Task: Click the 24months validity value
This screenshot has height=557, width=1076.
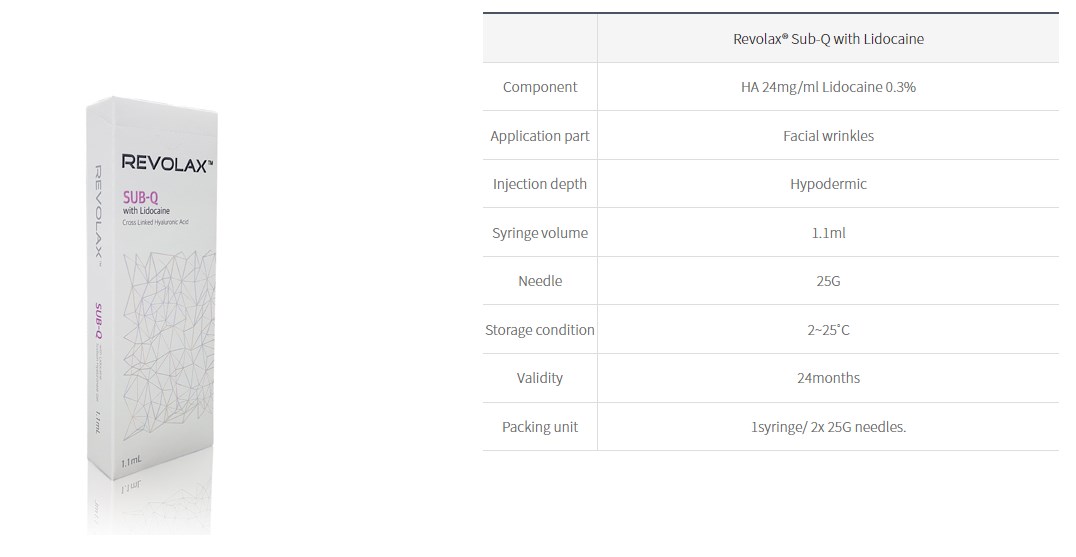Action: 828,378
